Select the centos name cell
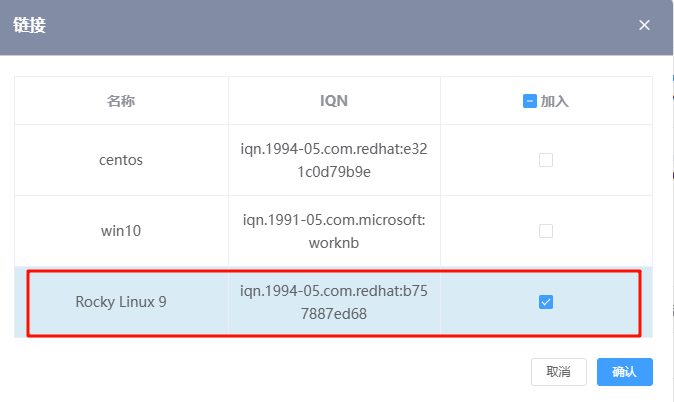The width and height of the screenshot is (674, 402). 121,159
